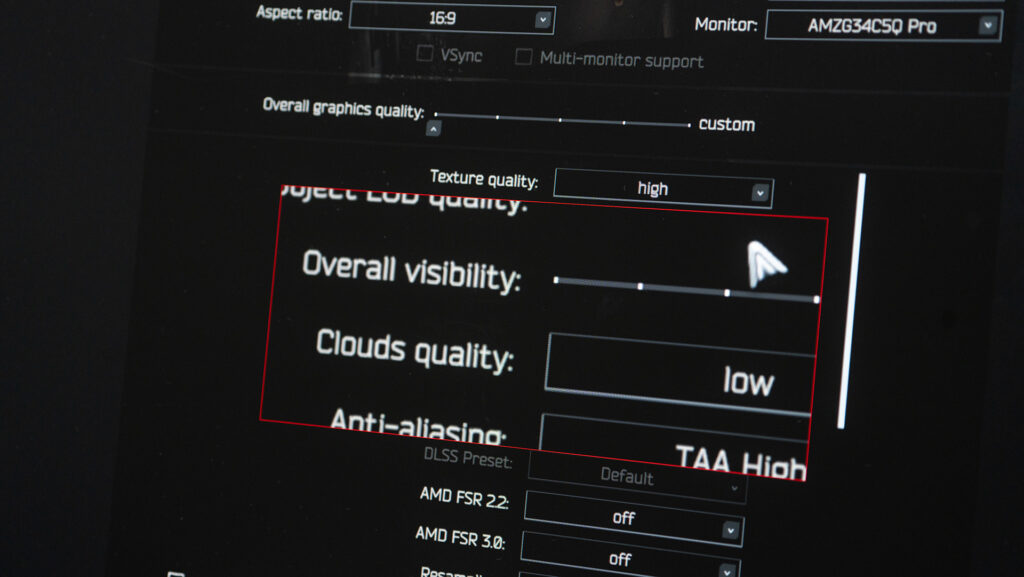
Task: Open the Monitor field showing AMZG34C5Q Pro
Action: (x=870, y=26)
